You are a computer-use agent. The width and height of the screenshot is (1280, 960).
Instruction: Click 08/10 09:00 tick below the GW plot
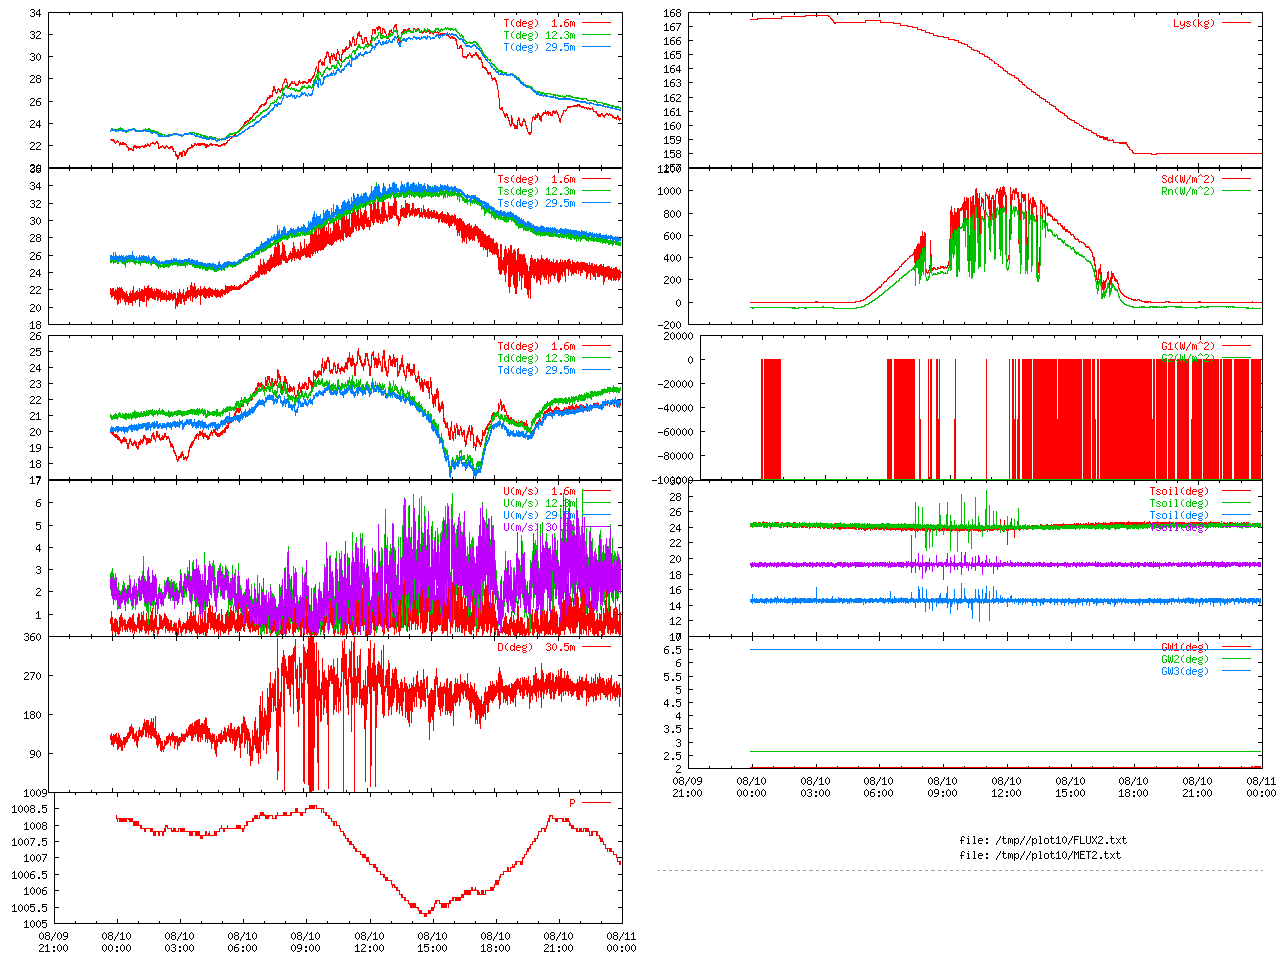click(942, 786)
